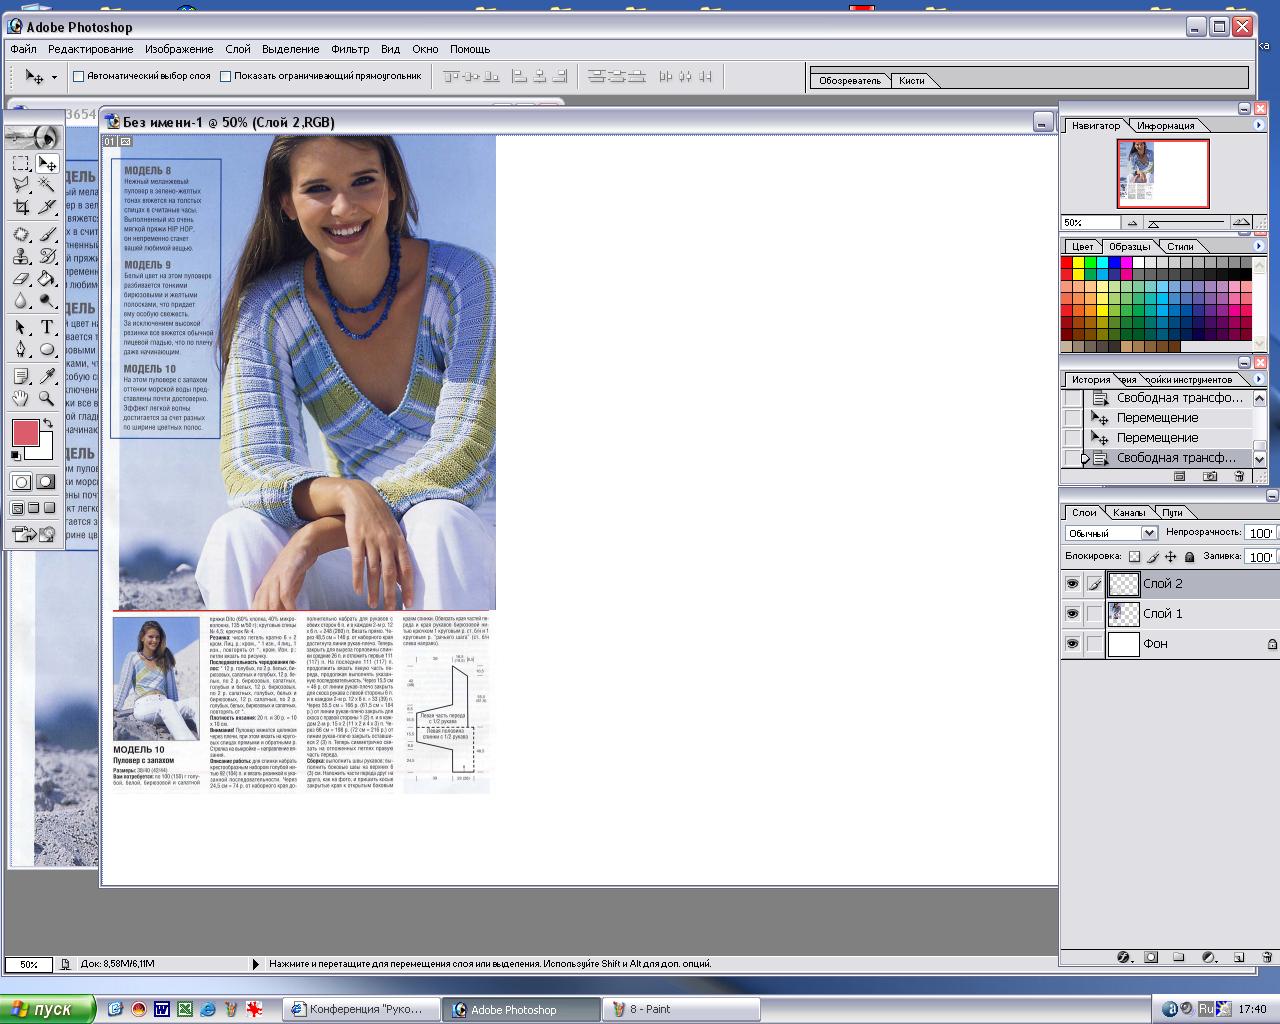Create a new layer set folder

click(1179, 957)
